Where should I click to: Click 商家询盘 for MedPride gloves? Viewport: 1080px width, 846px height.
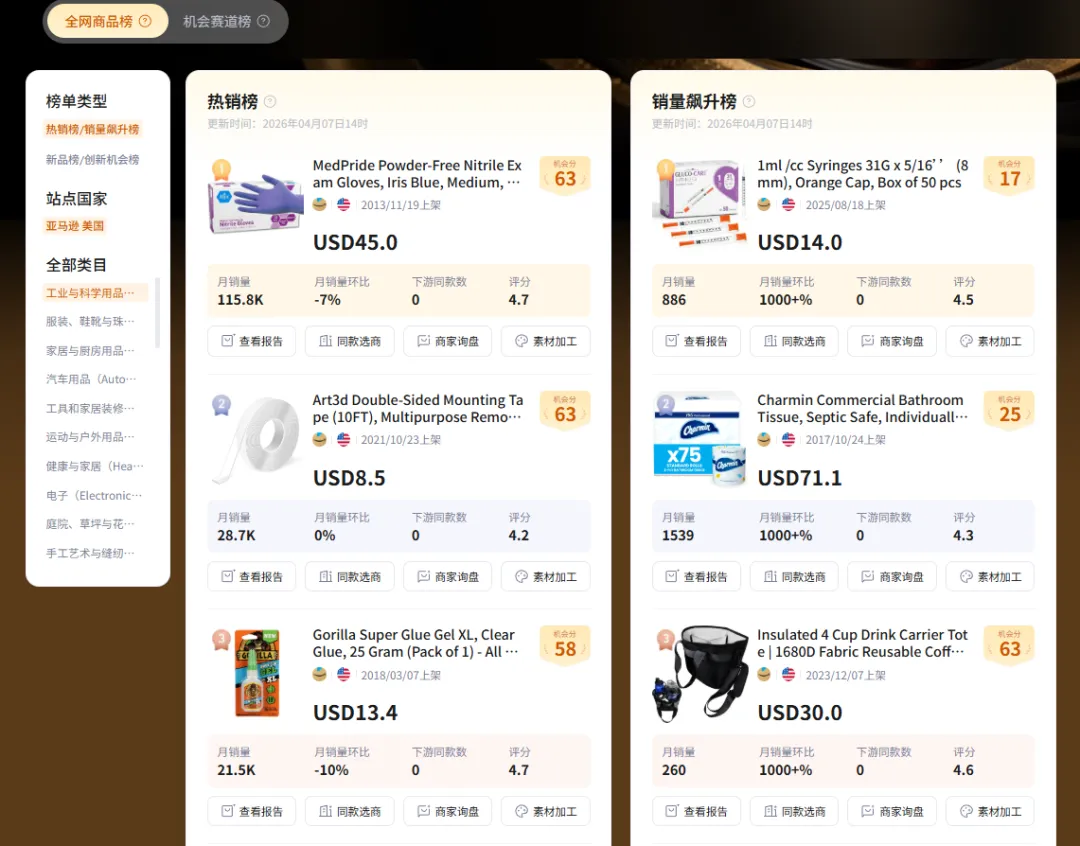click(x=447, y=341)
